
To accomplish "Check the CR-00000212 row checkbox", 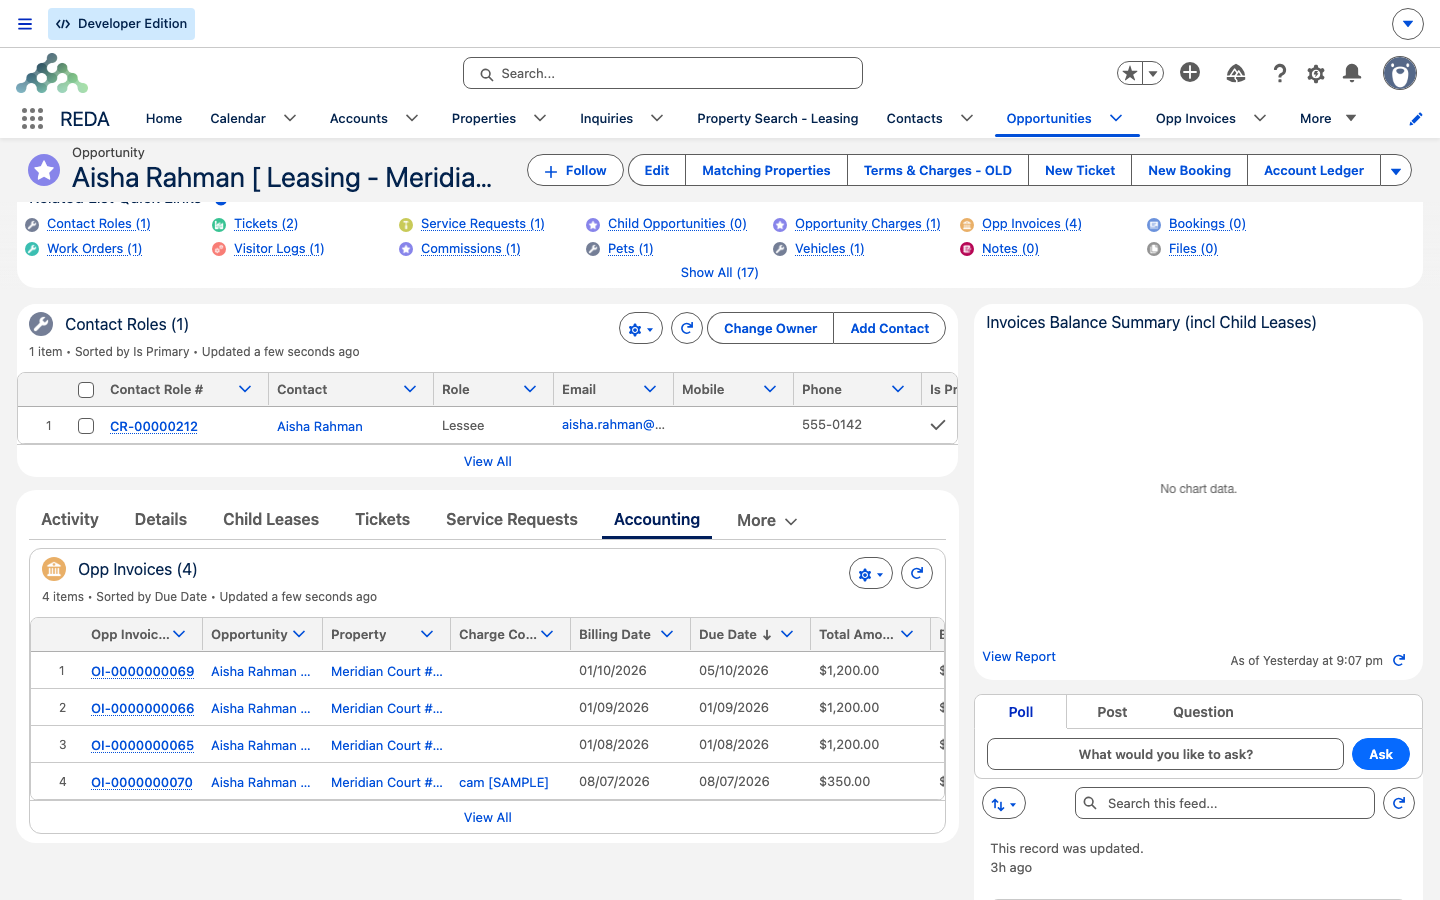I will point(86,426).
